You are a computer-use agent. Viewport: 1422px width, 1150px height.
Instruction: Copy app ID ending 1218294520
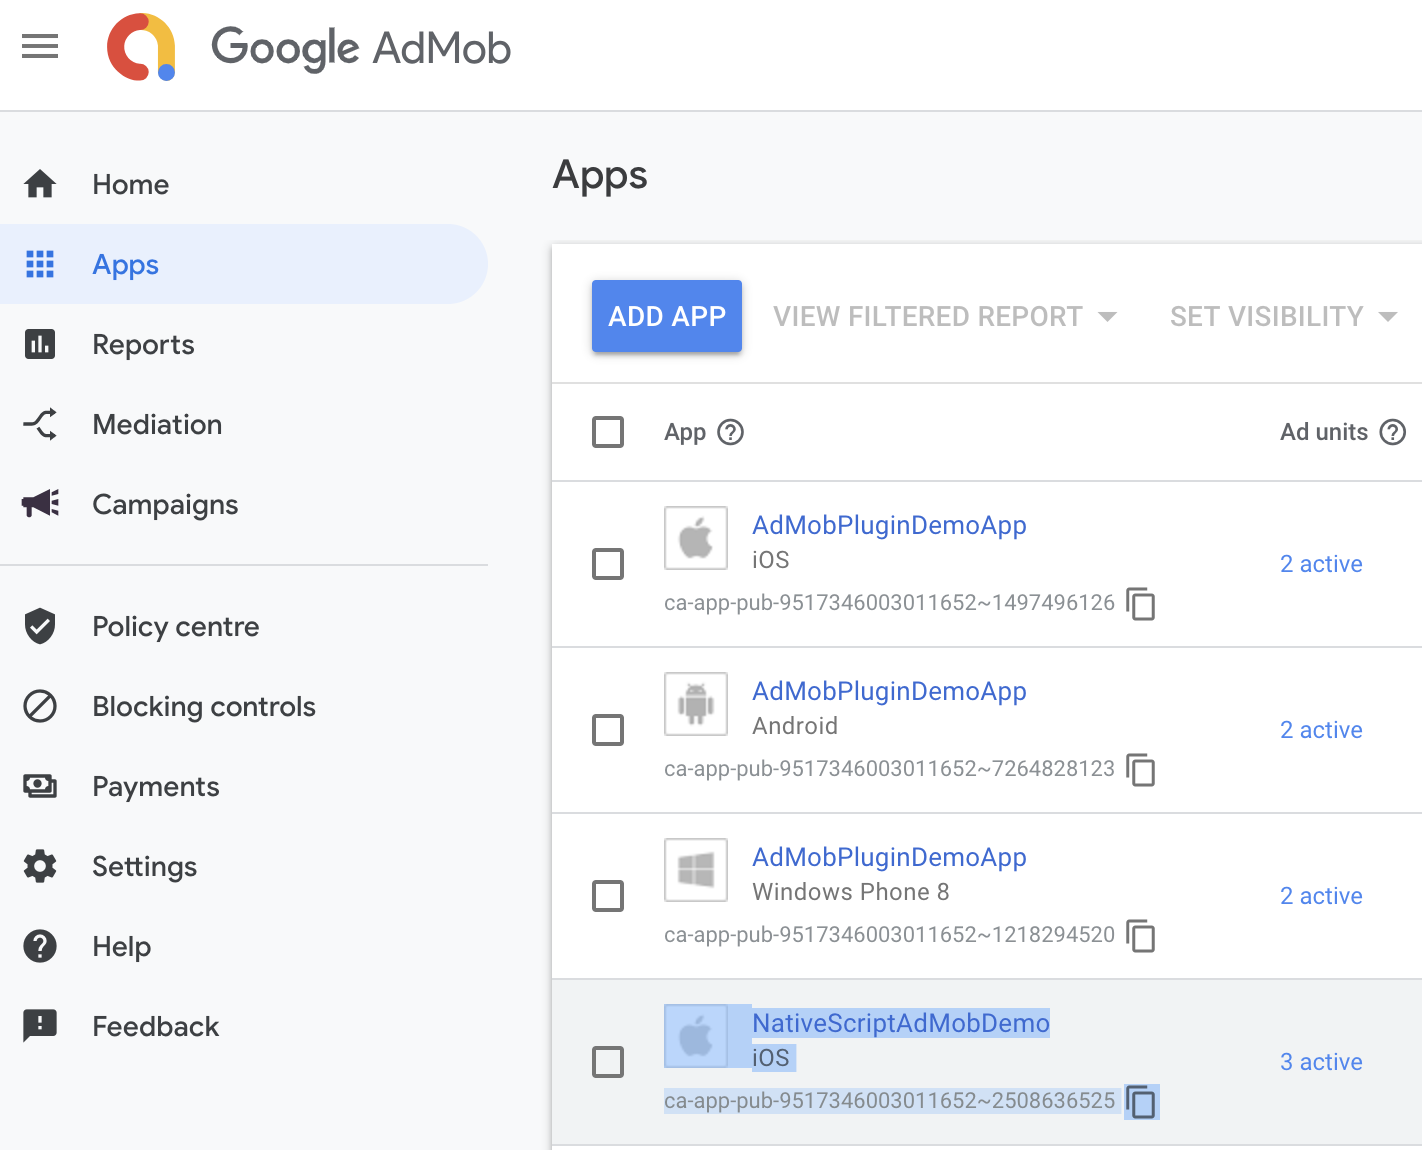(1141, 936)
